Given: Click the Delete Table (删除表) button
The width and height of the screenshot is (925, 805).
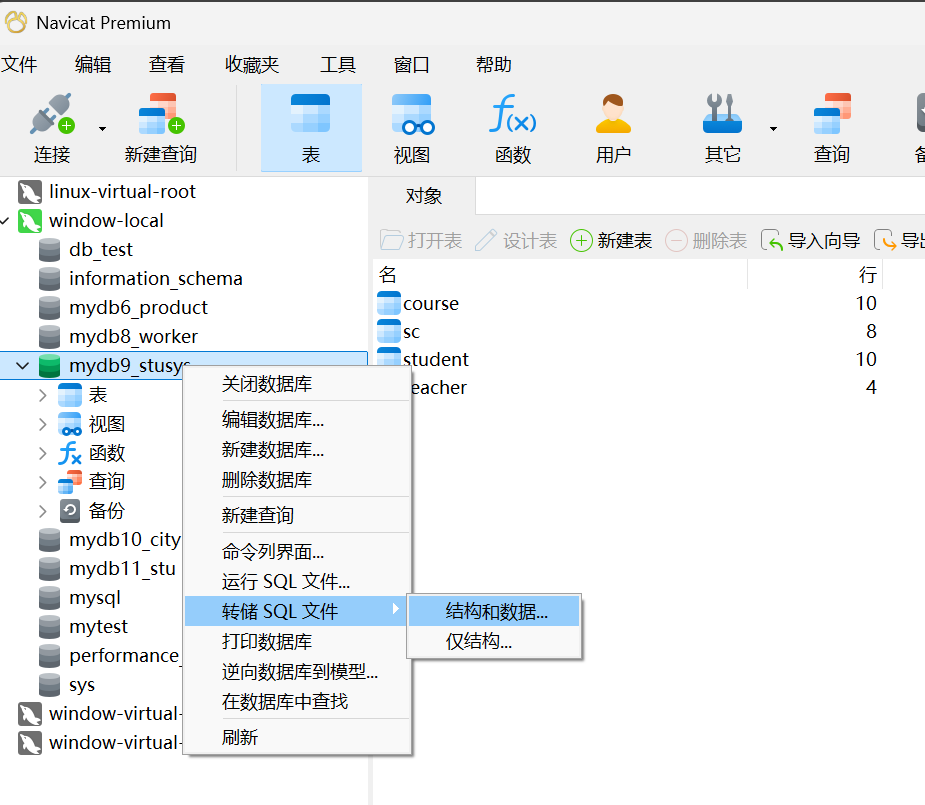Looking at the screenshot, I should 706,241.
